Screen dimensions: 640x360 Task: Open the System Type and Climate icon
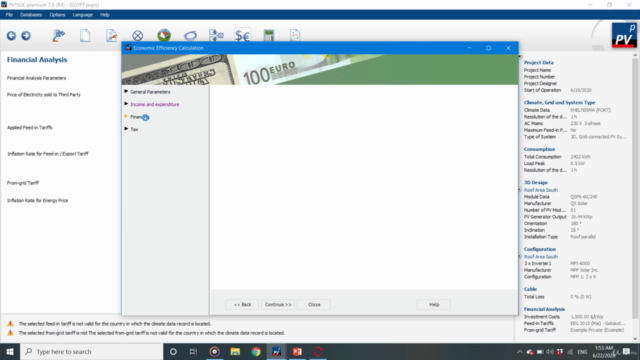coord(111,36)
